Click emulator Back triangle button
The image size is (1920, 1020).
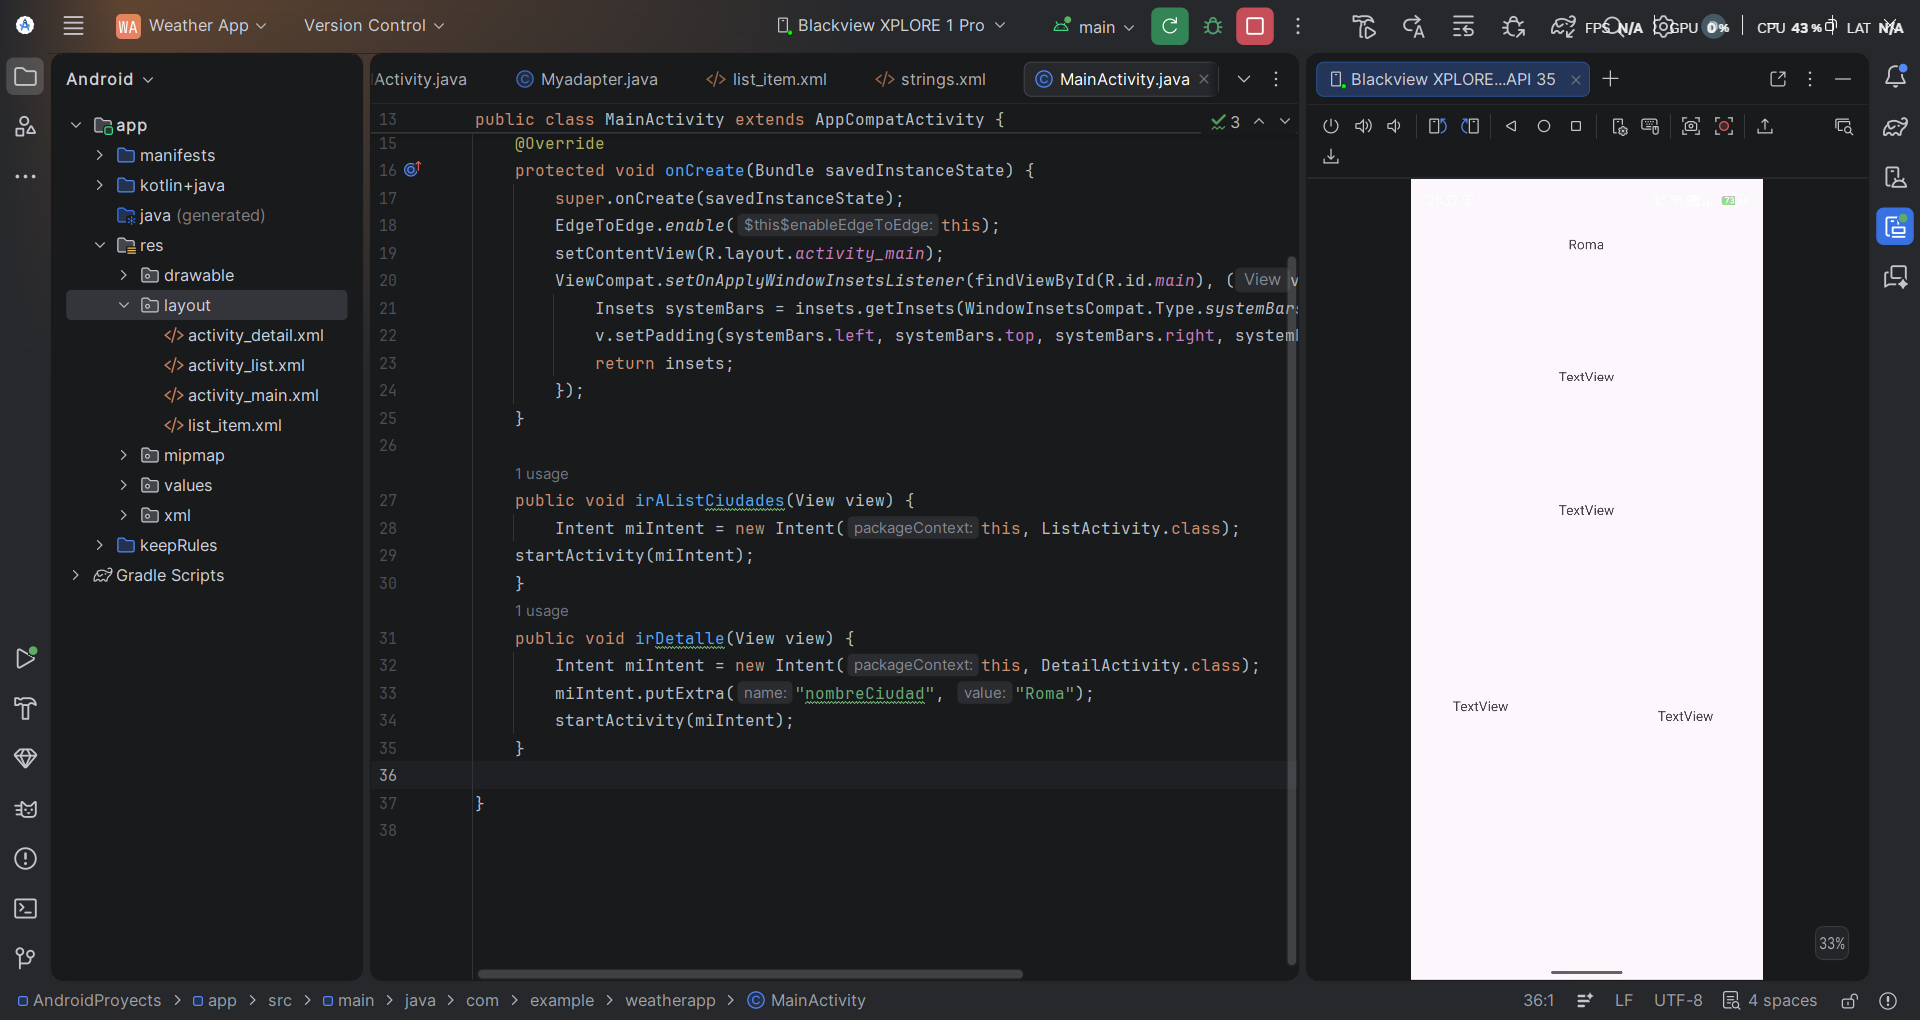pos(1511,126)
